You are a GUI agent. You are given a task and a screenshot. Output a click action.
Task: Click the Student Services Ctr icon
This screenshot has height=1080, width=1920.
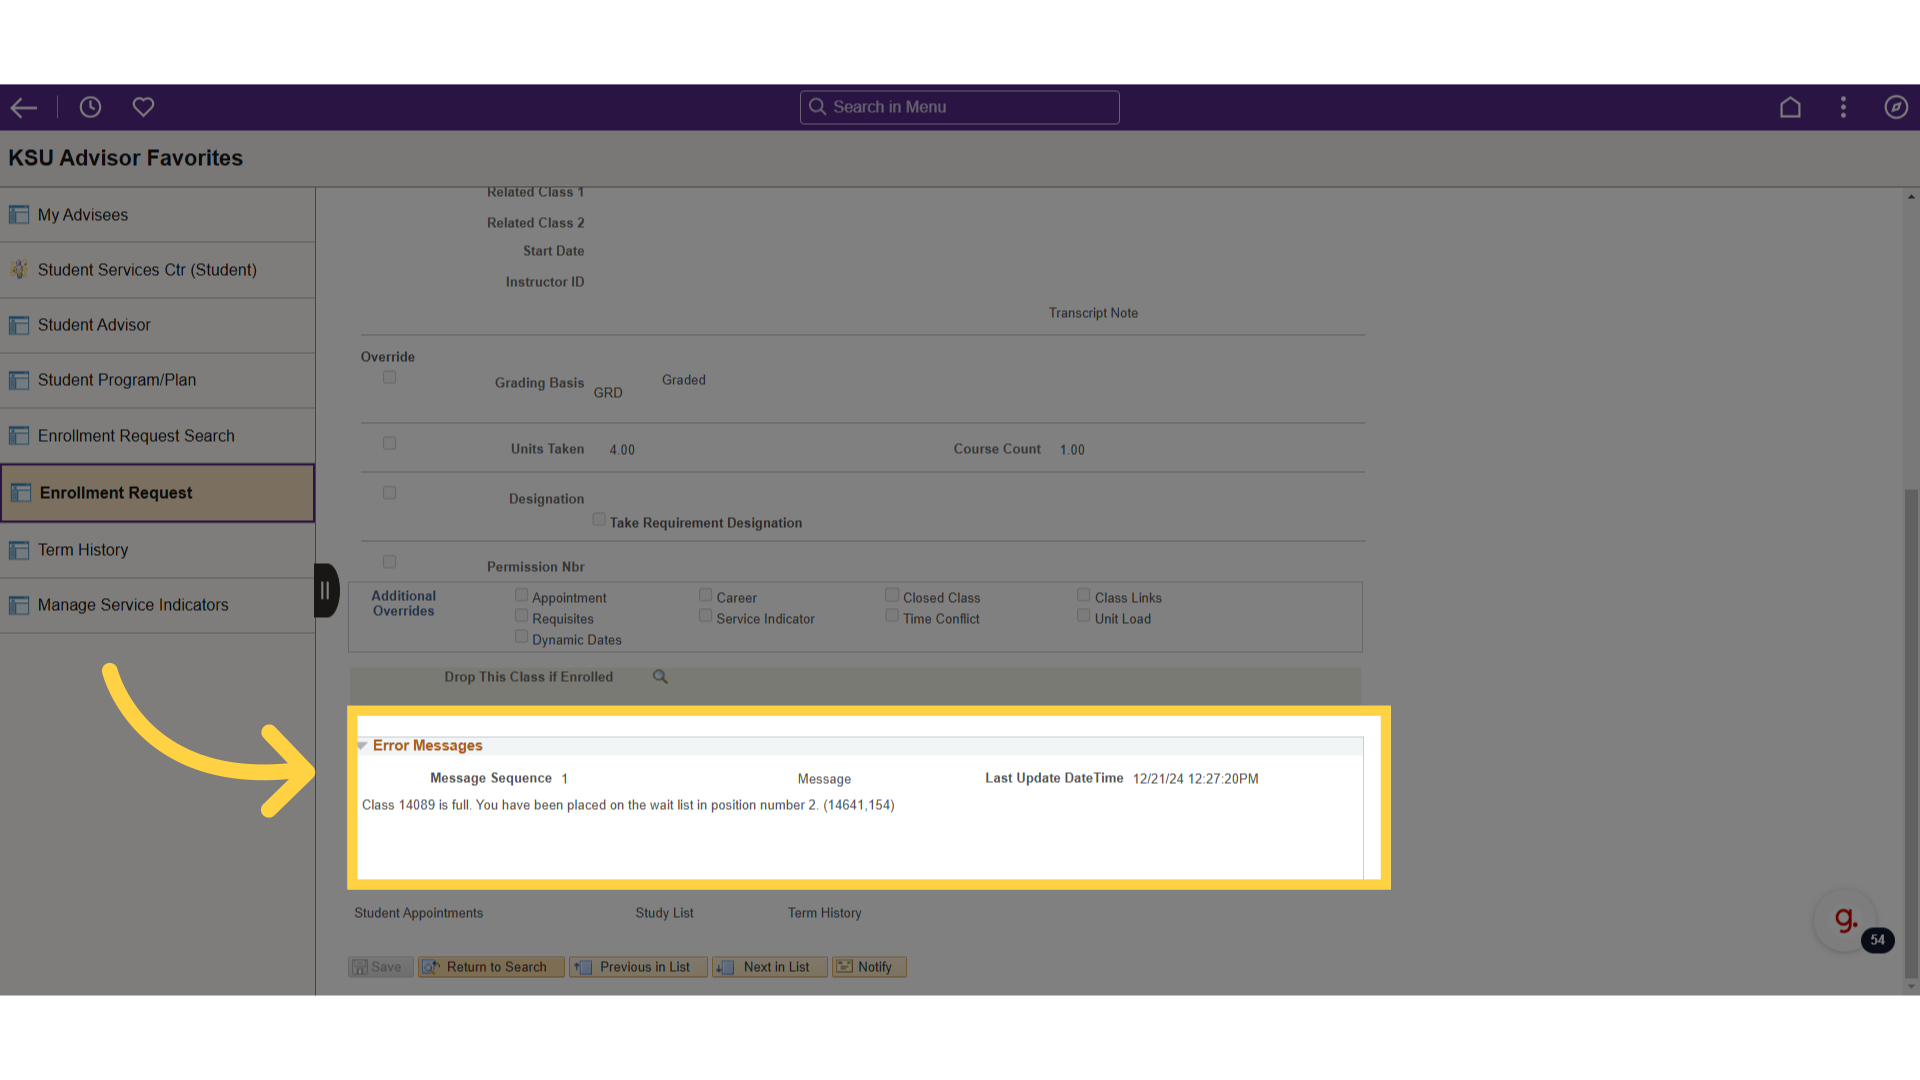click(x=19, y=270)
